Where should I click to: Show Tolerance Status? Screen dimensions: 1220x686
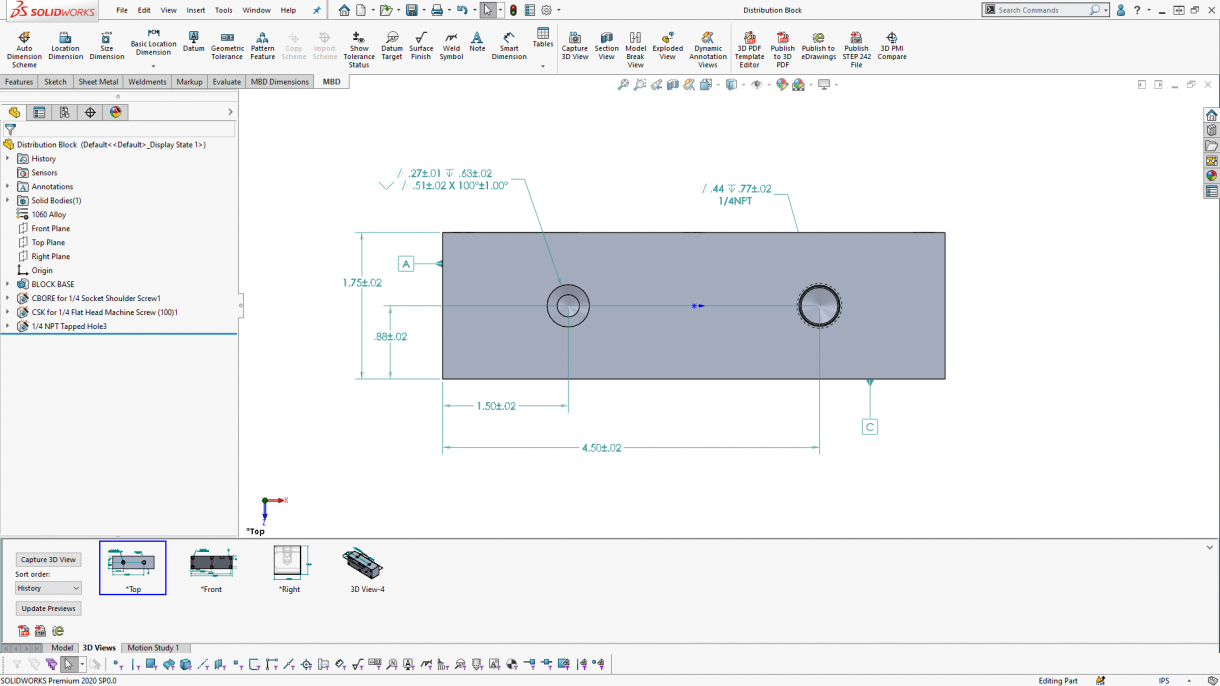[x=359, y=49]
